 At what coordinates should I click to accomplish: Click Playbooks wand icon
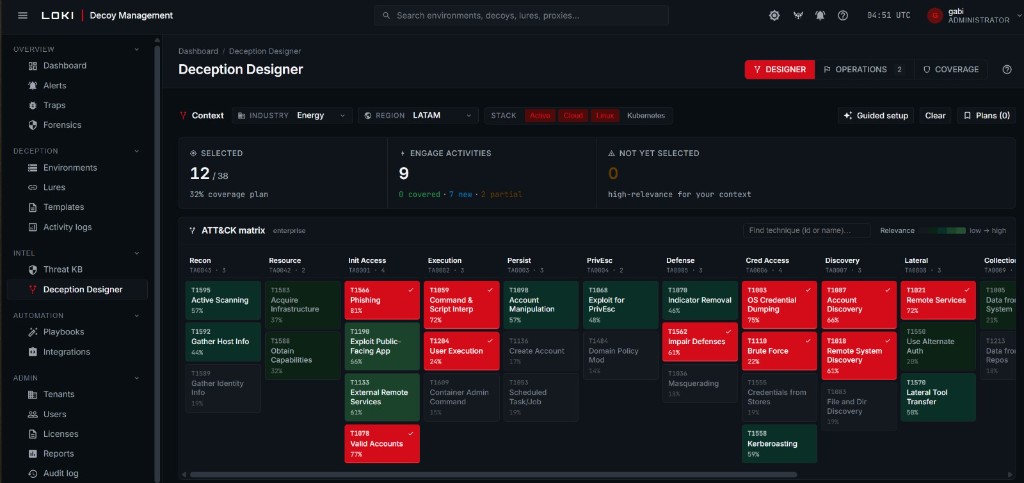click(33, 332)
